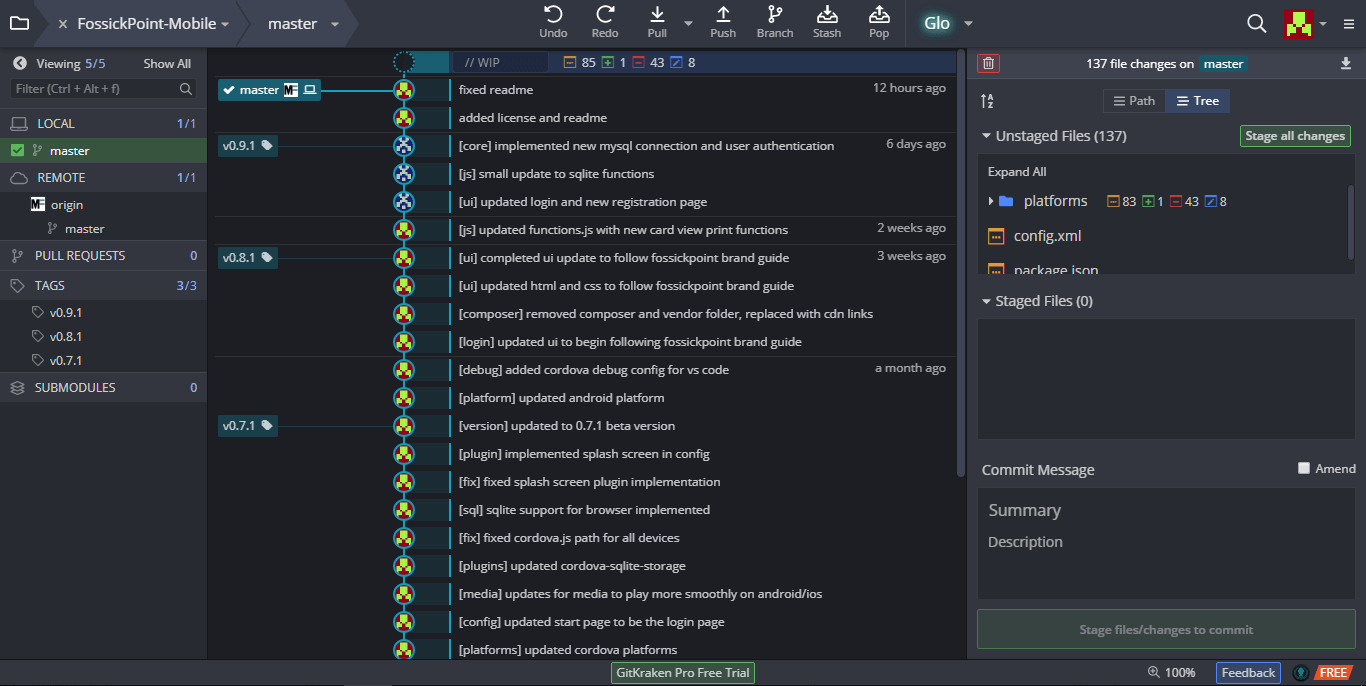Image resolution: width=1366 pixels, height=686 pixels.
Task: Click the FREE license badge
Action: pyautogui.click(x=1334, y=673)
